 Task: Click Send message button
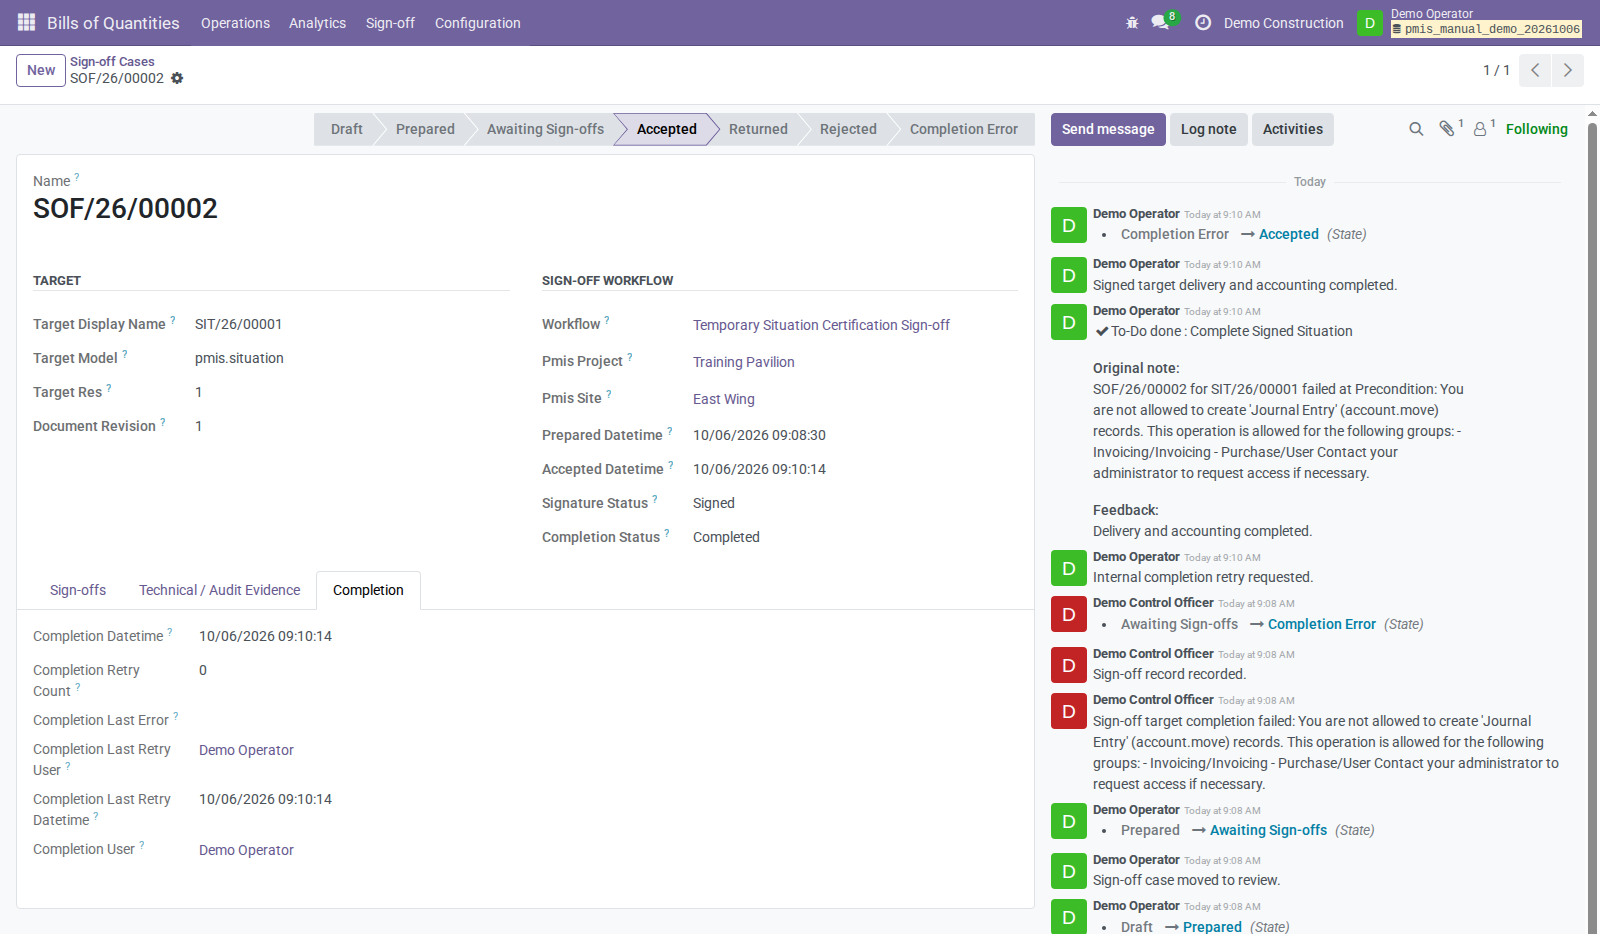click(1108, 129)
